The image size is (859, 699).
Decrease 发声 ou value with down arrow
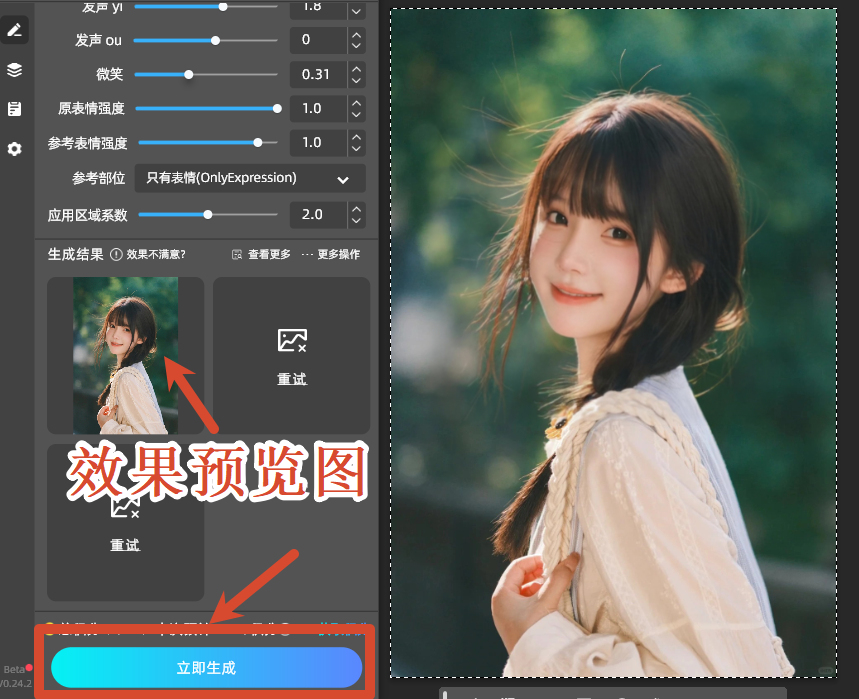point(356,46)
